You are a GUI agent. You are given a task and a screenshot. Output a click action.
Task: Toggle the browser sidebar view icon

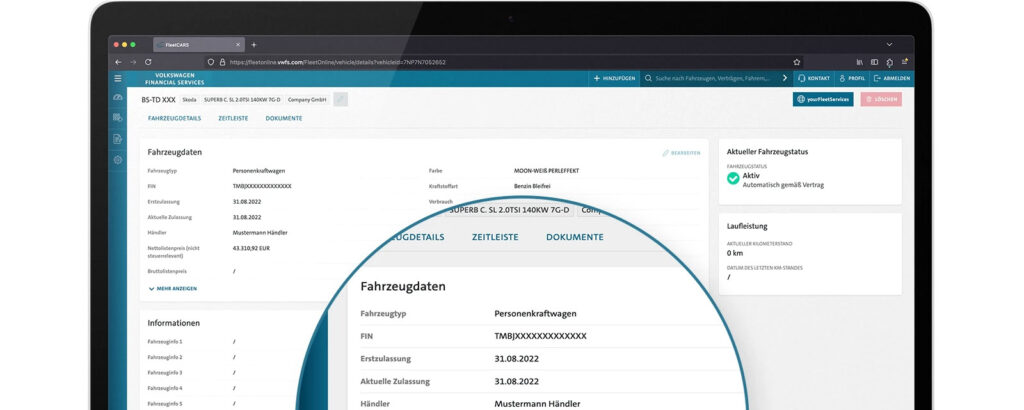pyautogui.click(x=874, y=62)
